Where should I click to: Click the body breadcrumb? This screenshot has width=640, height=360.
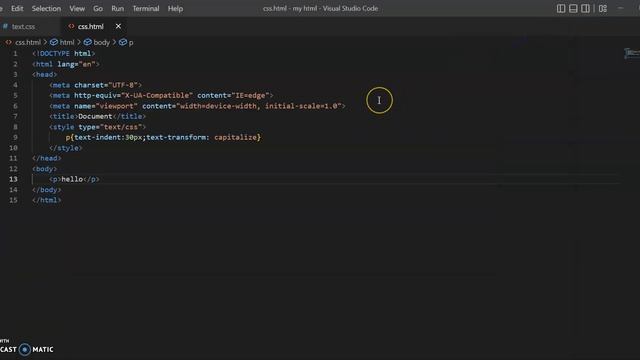coord(102,42)
